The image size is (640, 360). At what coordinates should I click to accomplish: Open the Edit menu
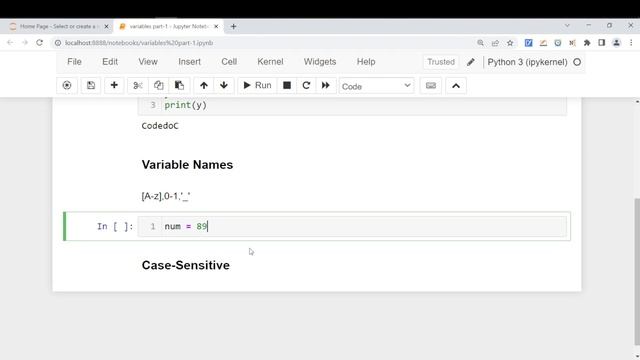tap(110, 62)
